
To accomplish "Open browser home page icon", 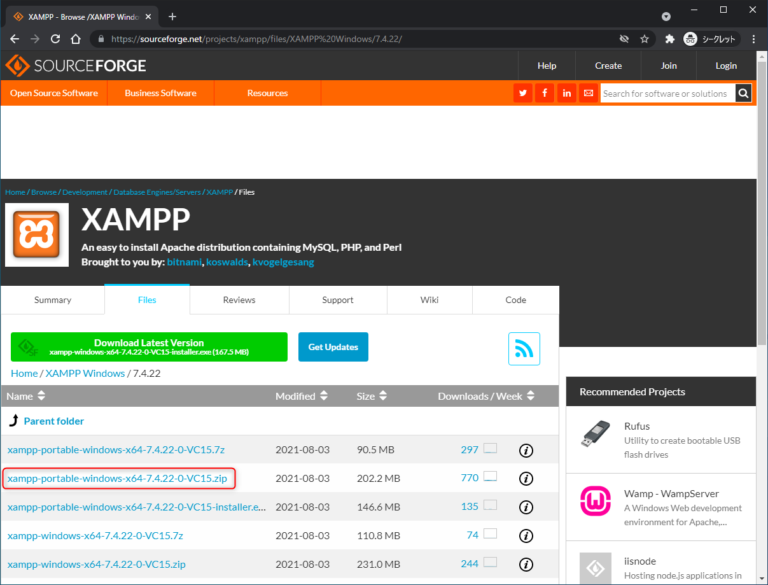I will click(x=75, y=39).
